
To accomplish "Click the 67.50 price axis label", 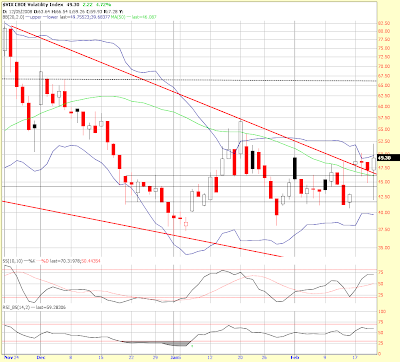I will tap(384, 76).
